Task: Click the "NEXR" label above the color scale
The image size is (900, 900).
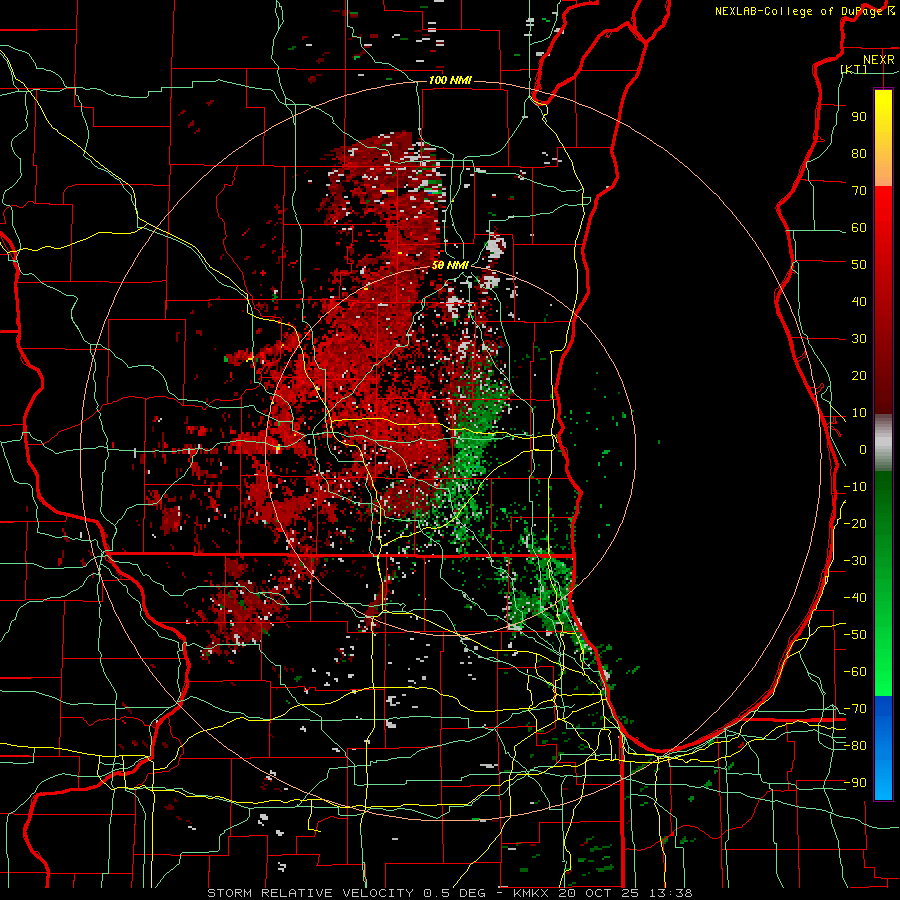Action: point(878,60)
